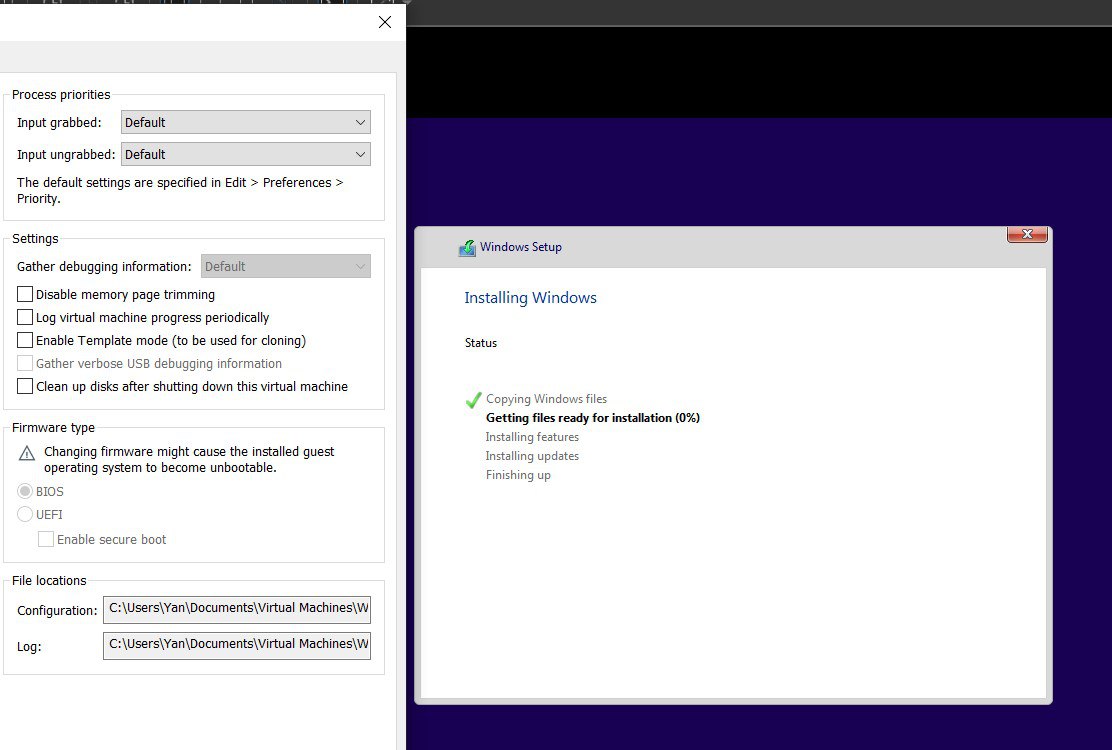Image resolution: width=1112 pixels, height=750 pixels.
Task: Check Gather verbose USB debugging information
Action: [25, 363]
